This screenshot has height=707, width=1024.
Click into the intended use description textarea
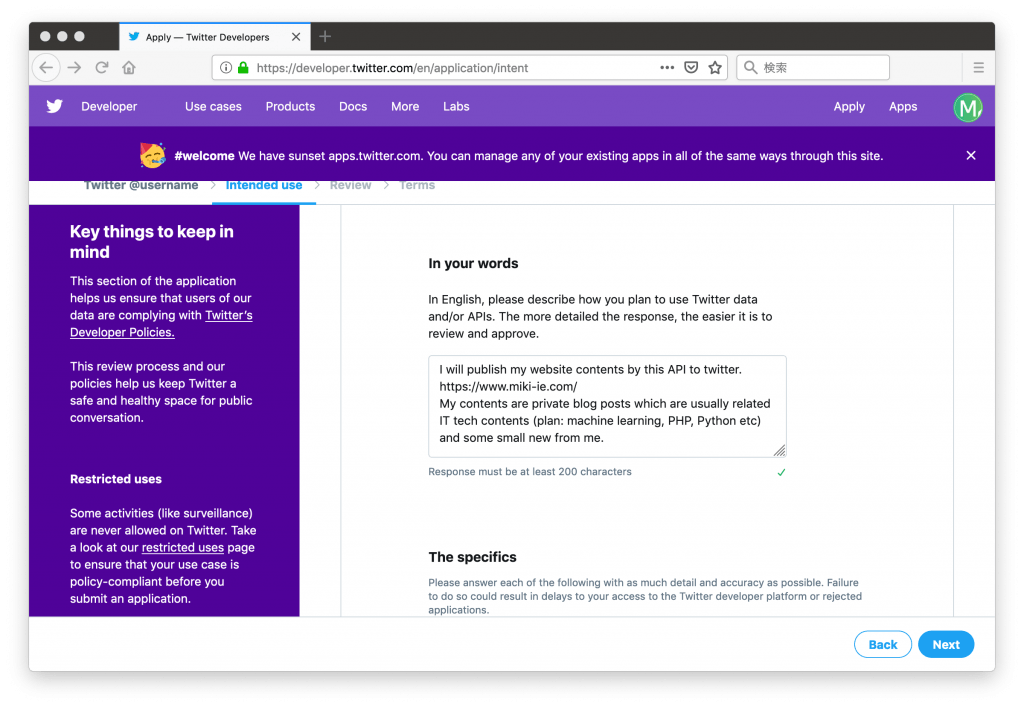(606, 405)
